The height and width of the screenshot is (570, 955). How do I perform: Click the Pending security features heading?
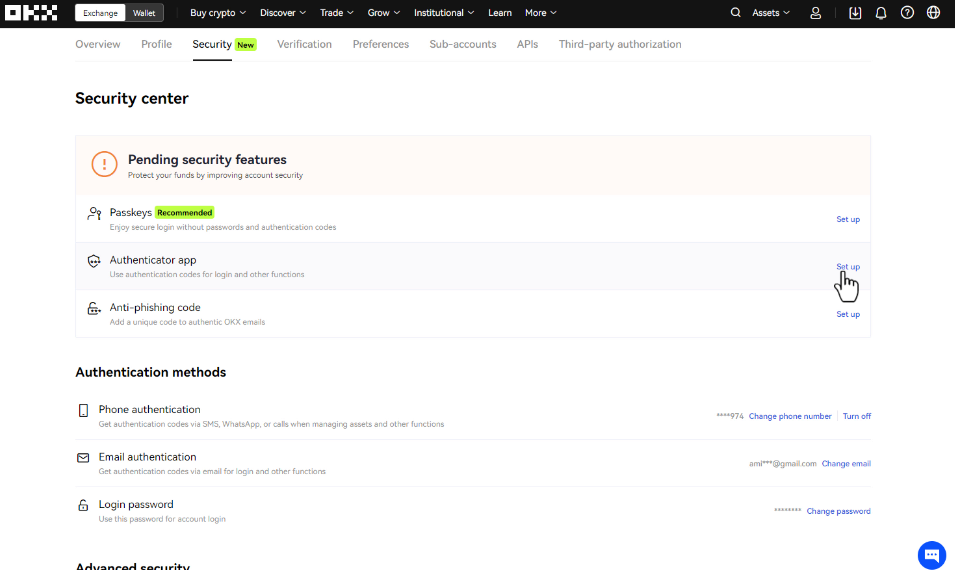(207, 160)
